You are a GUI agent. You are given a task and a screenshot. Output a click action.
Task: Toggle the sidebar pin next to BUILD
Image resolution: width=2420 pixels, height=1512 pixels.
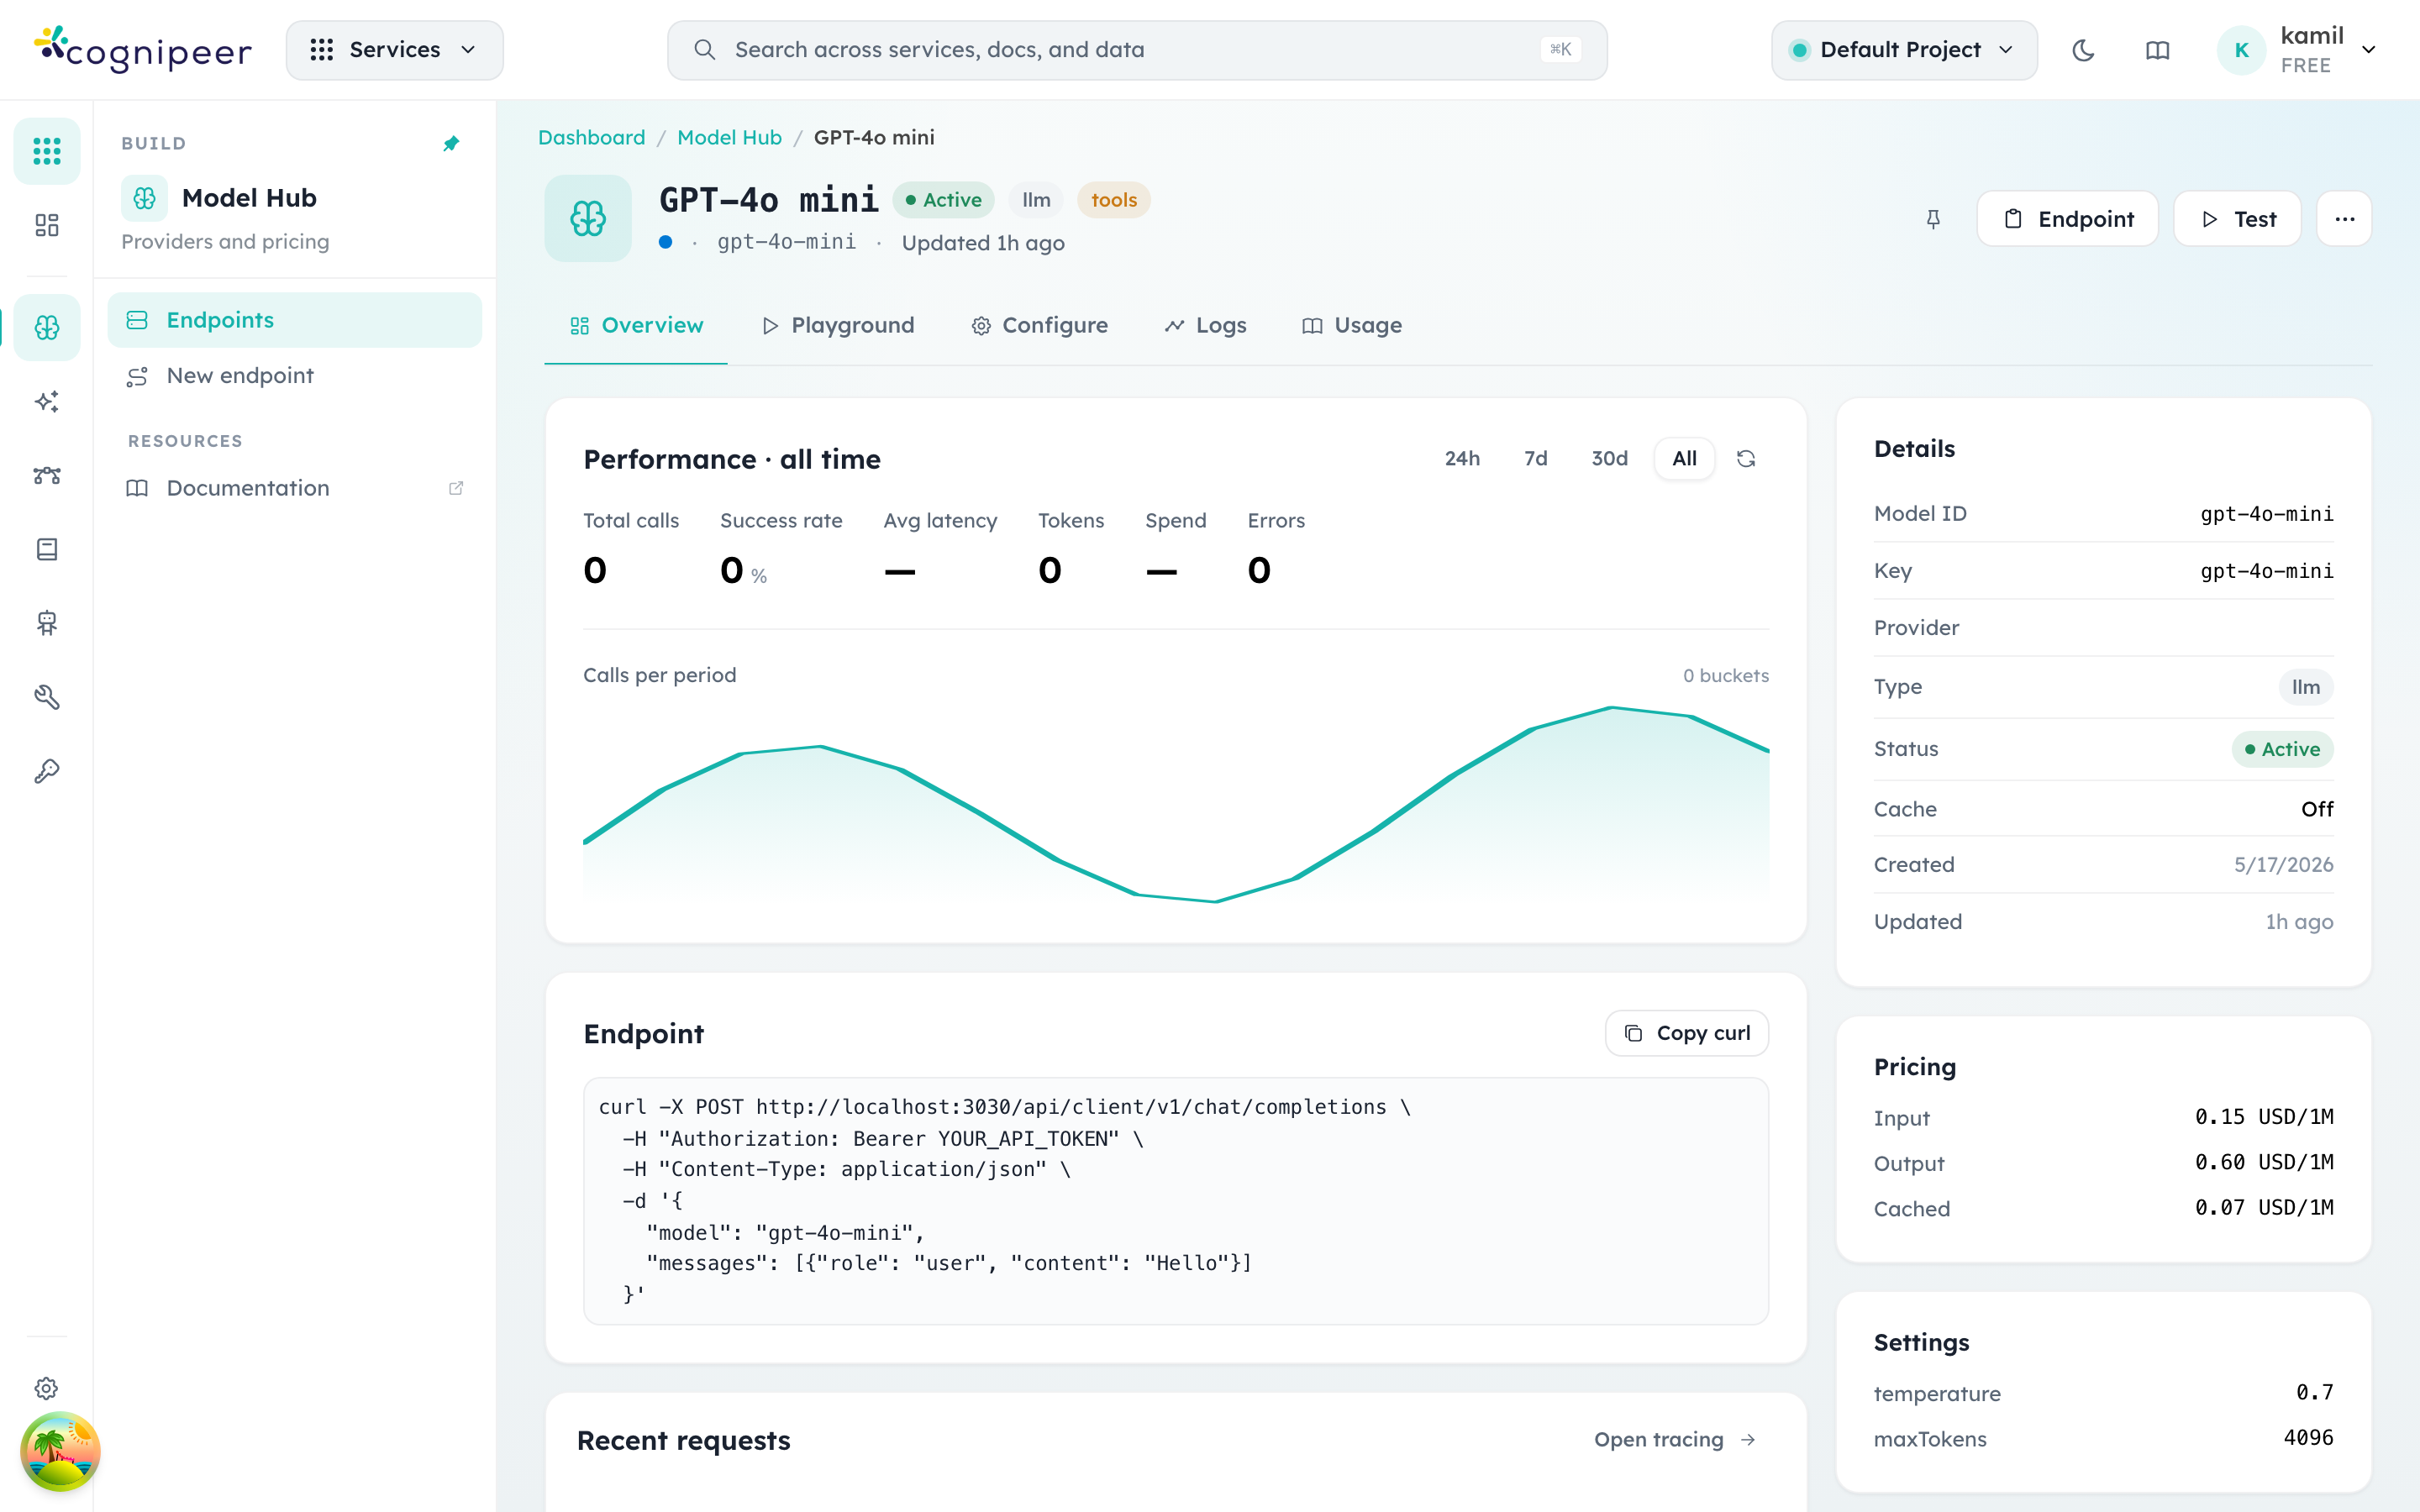click(451, 144)
